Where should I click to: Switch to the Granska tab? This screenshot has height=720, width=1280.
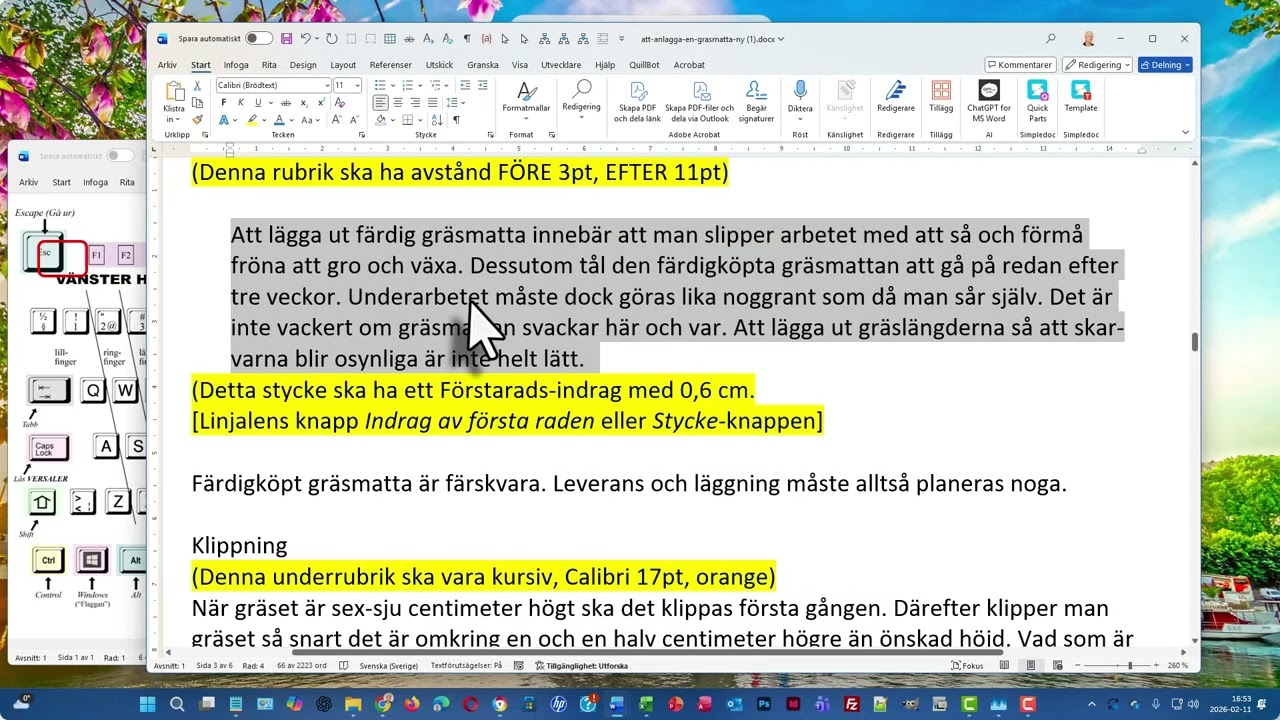click(x=483, y=65)
